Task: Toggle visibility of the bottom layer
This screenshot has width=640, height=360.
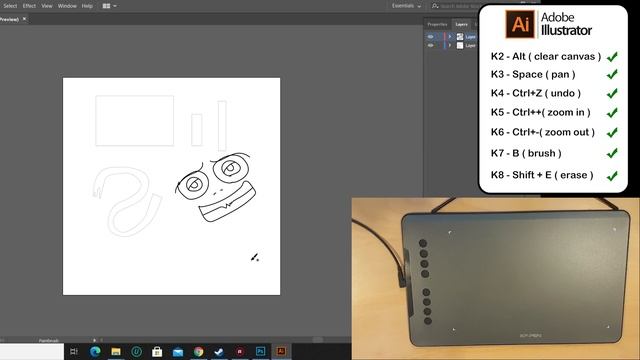Action: pos(430,45)
